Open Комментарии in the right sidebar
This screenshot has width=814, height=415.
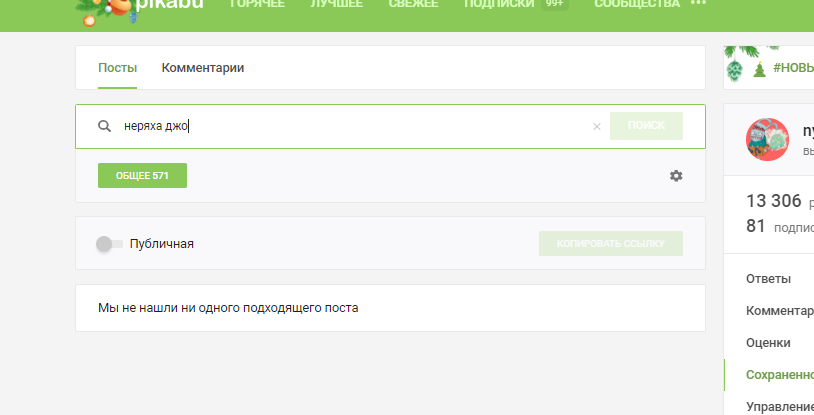780,311
